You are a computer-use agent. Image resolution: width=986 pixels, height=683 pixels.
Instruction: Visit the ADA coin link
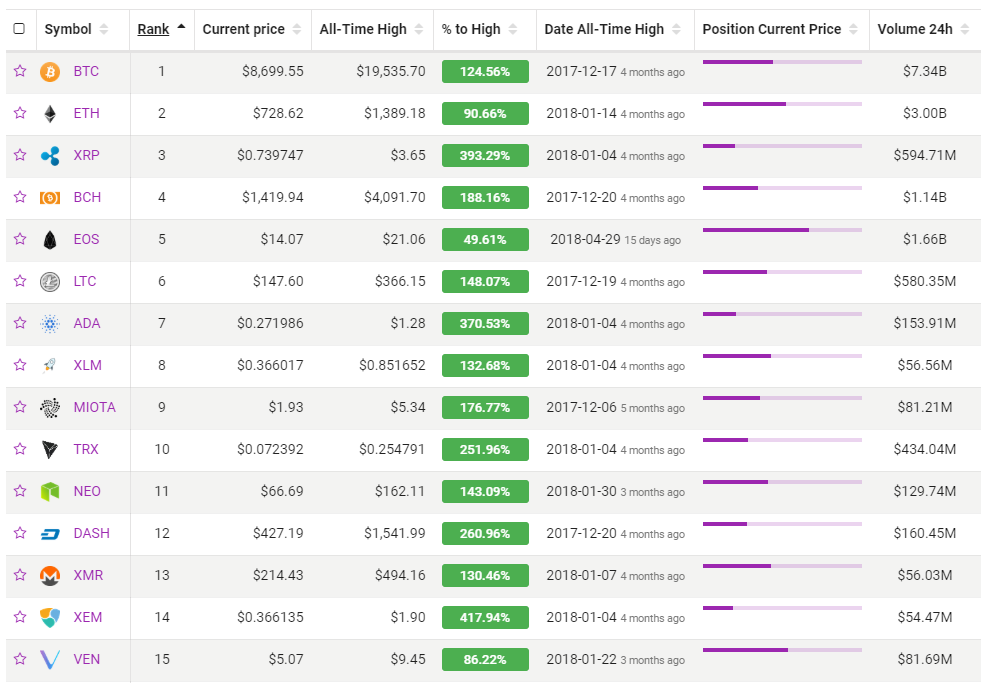(87, 324)
